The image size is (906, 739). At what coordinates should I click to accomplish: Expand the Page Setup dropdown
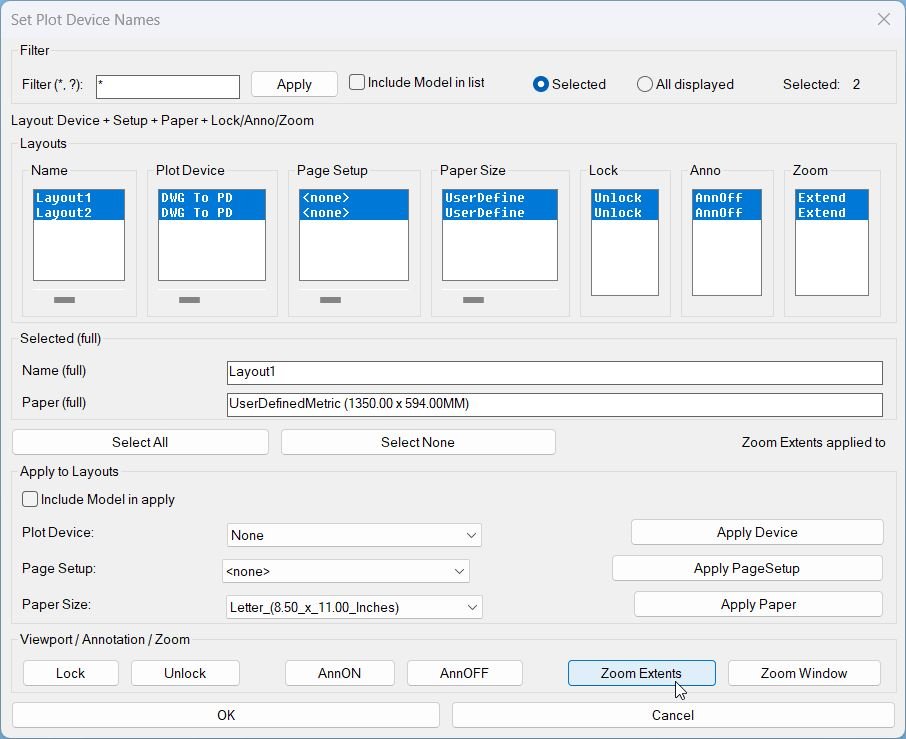click(x=345, y=571)
